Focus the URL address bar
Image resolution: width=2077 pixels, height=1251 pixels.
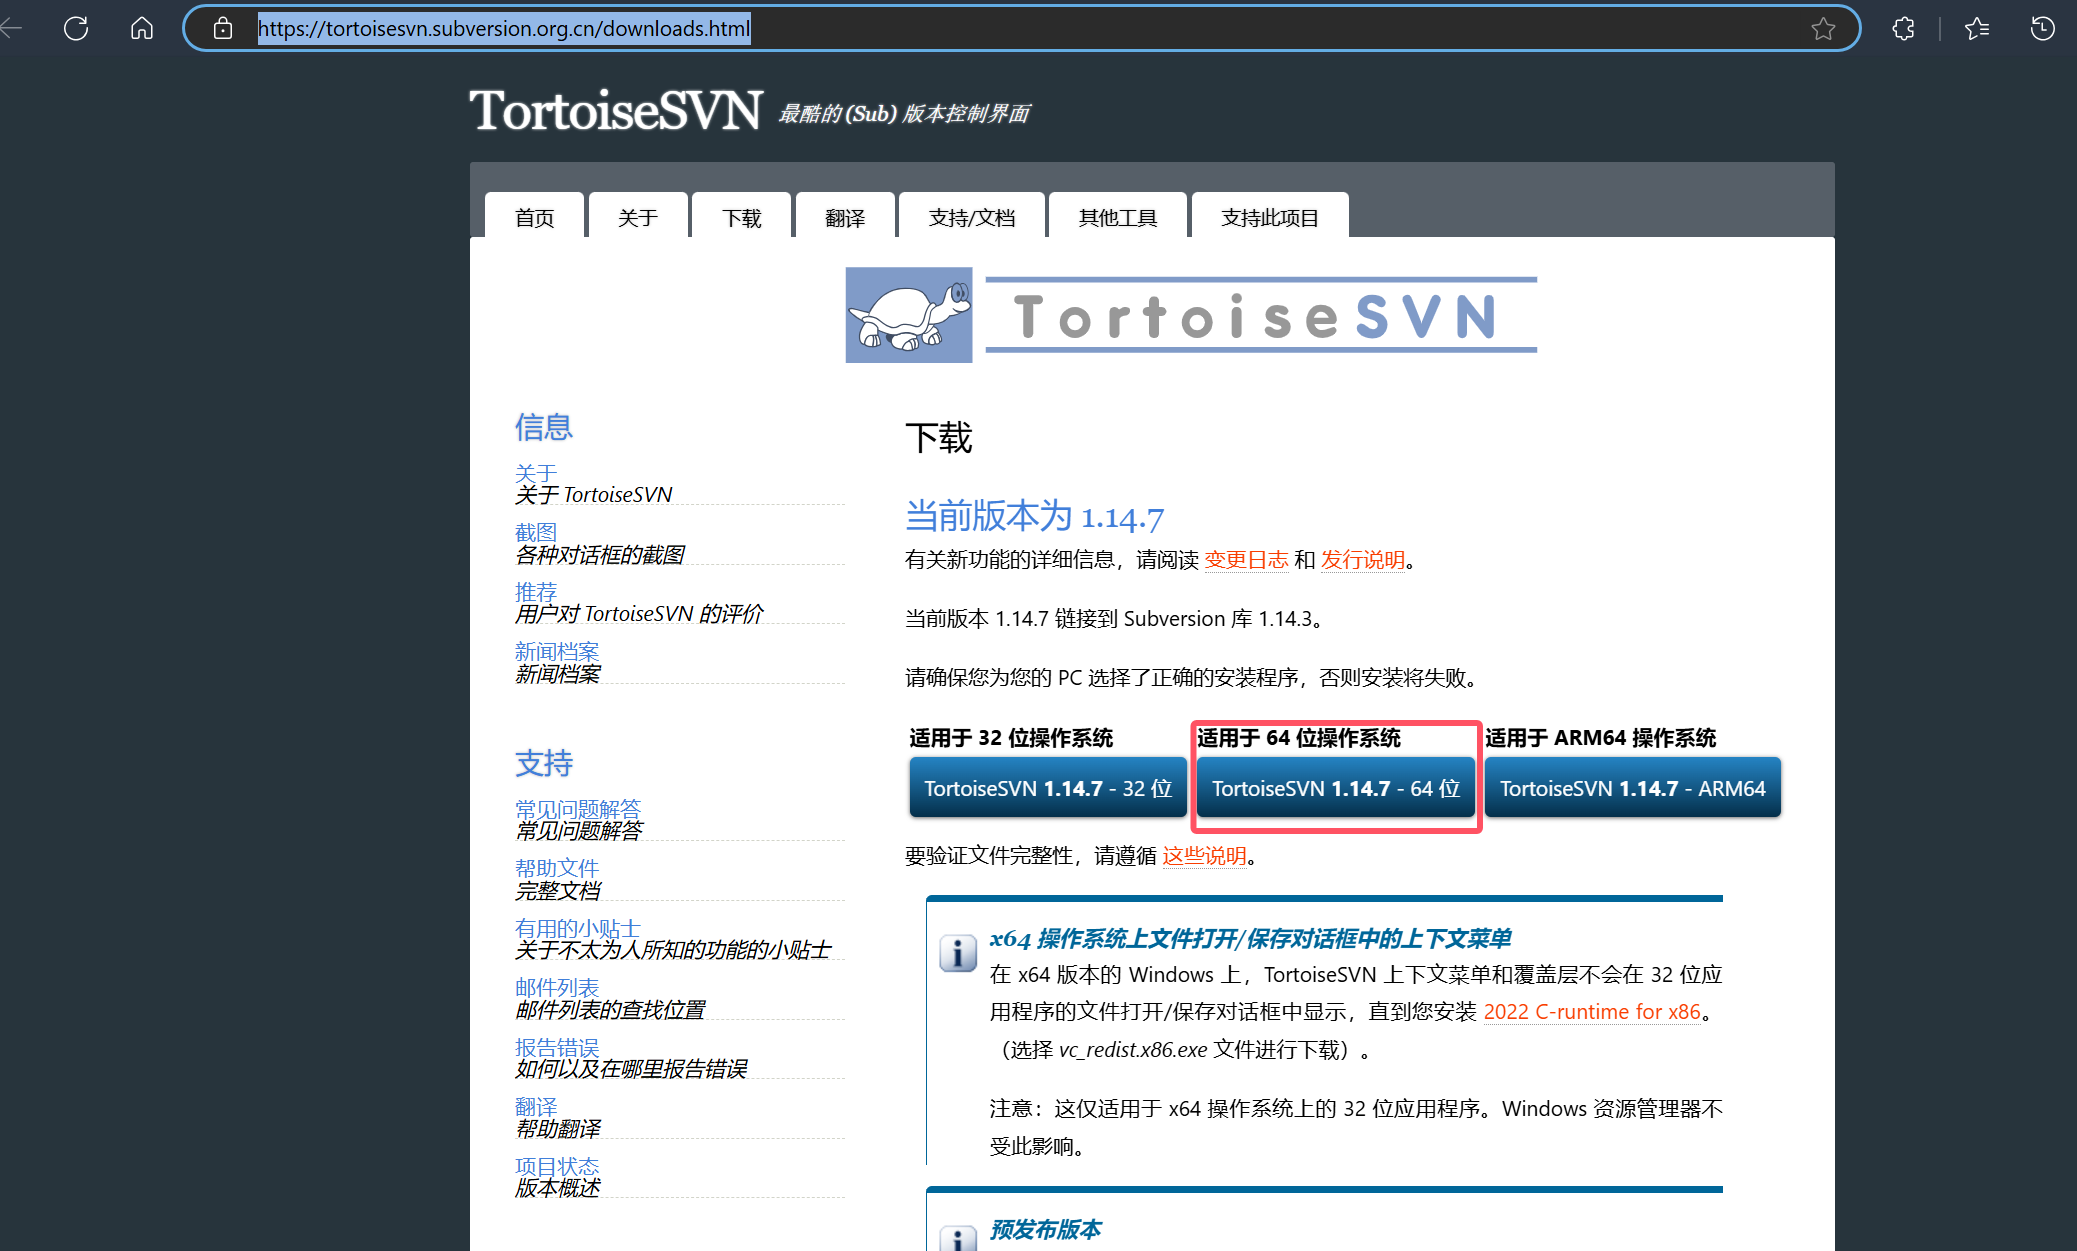tap(1020, 28)
